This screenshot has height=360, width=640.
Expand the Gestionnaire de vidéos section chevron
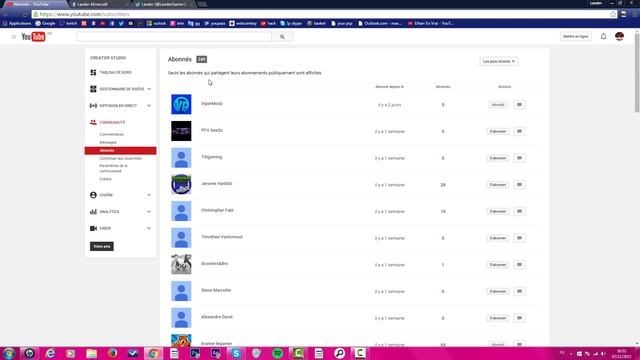click(149, 89)
